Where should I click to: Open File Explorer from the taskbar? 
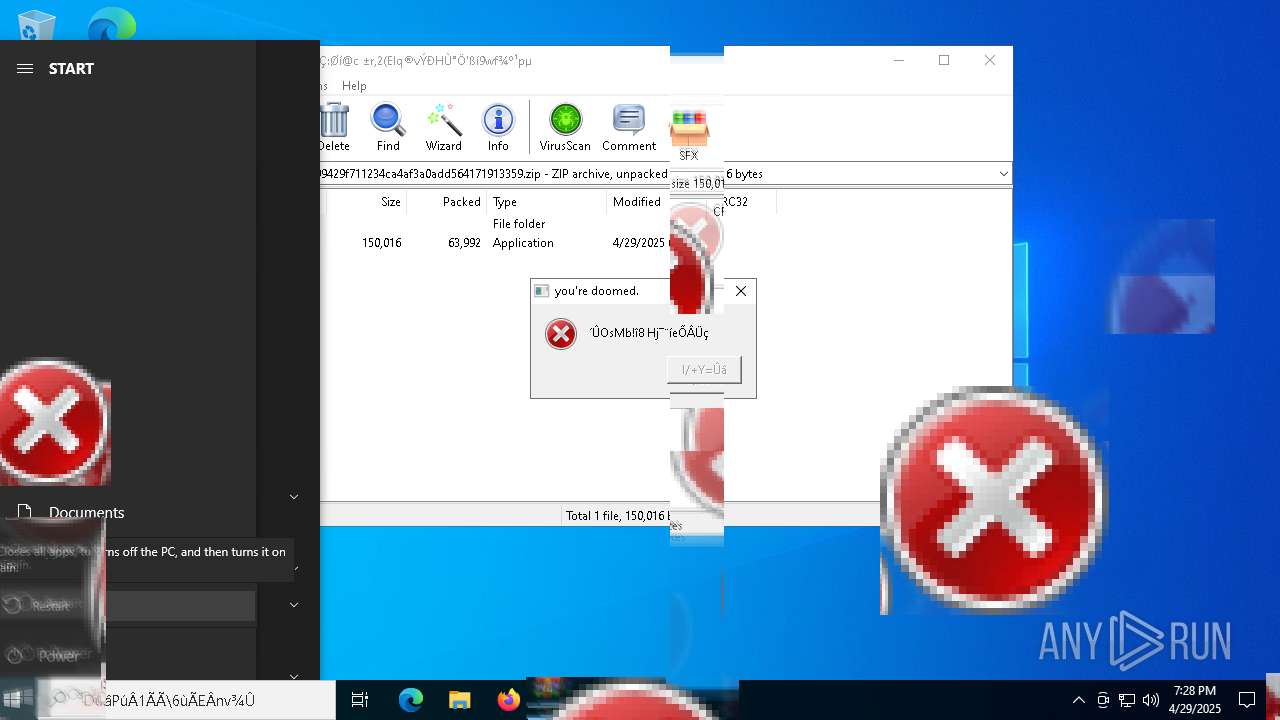click(x=459, y=701)
